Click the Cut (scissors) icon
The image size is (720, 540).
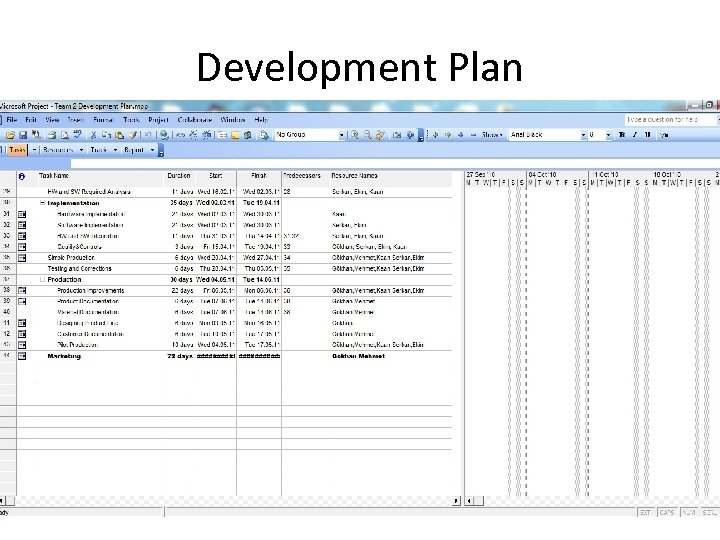[x=93, y=135]
